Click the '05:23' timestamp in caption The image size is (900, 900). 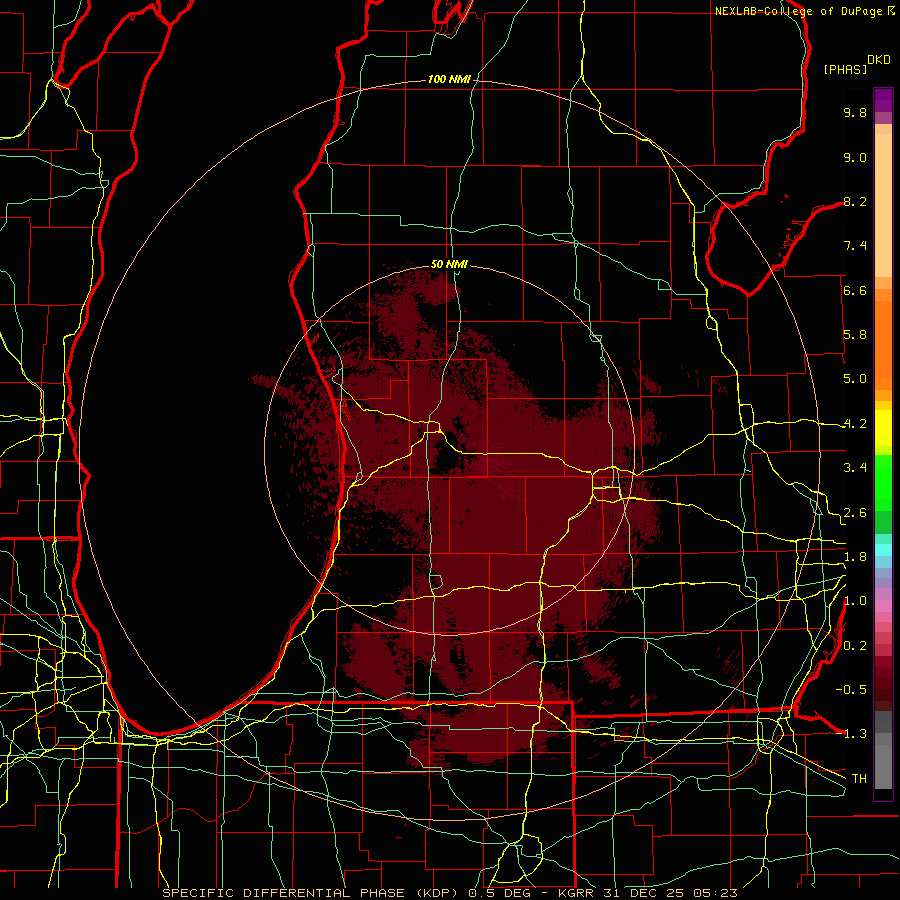pos(714,893)
